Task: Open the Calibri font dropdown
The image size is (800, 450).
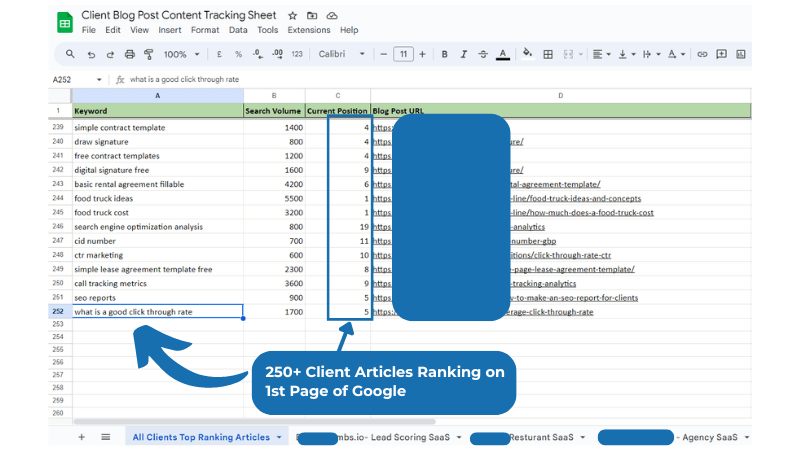Action: point(341,54)
